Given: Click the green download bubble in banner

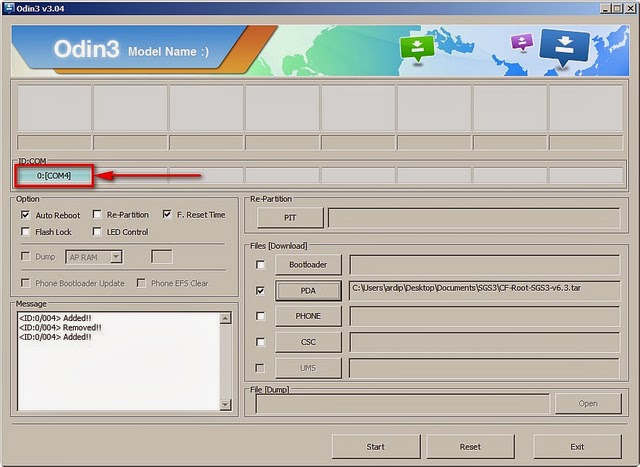Looking at the screenshot, I should tap(417, 49).
